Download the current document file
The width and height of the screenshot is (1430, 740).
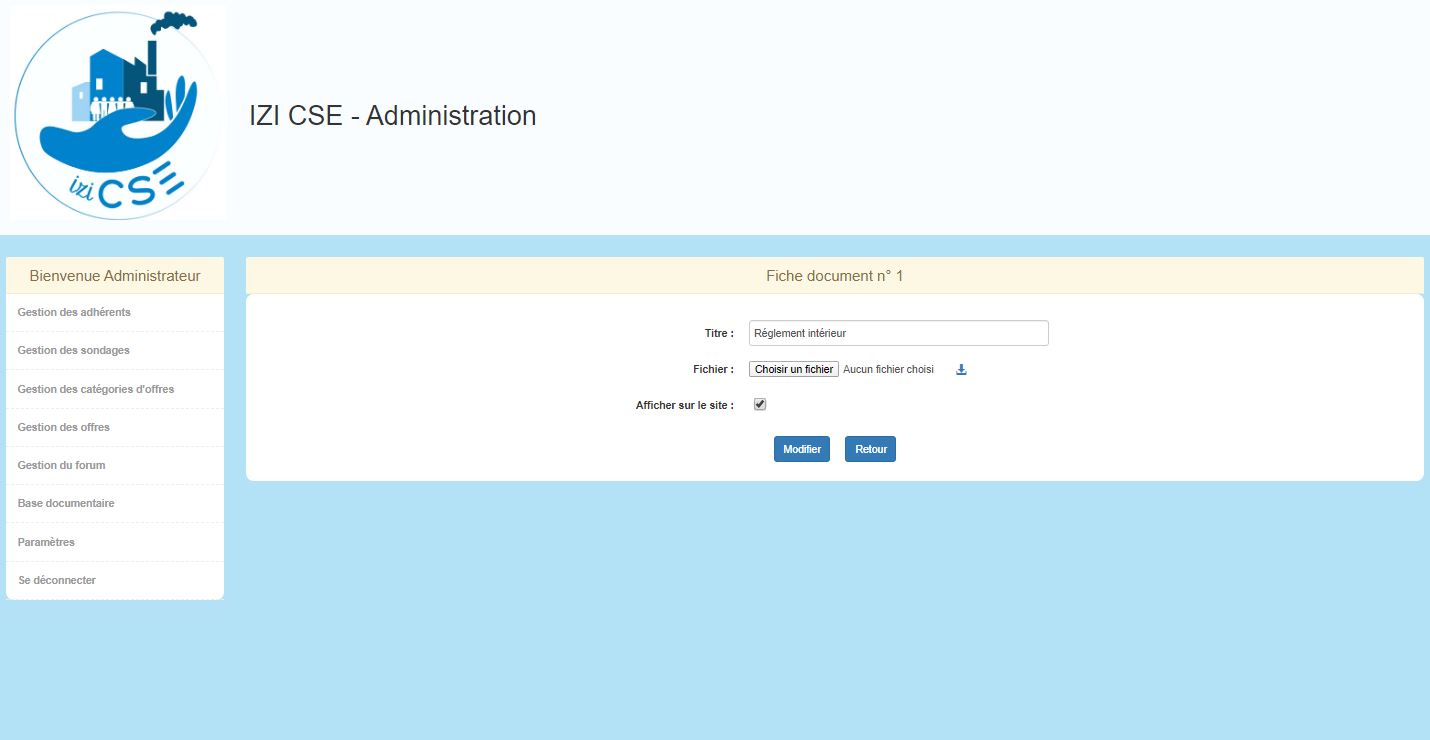961,370
